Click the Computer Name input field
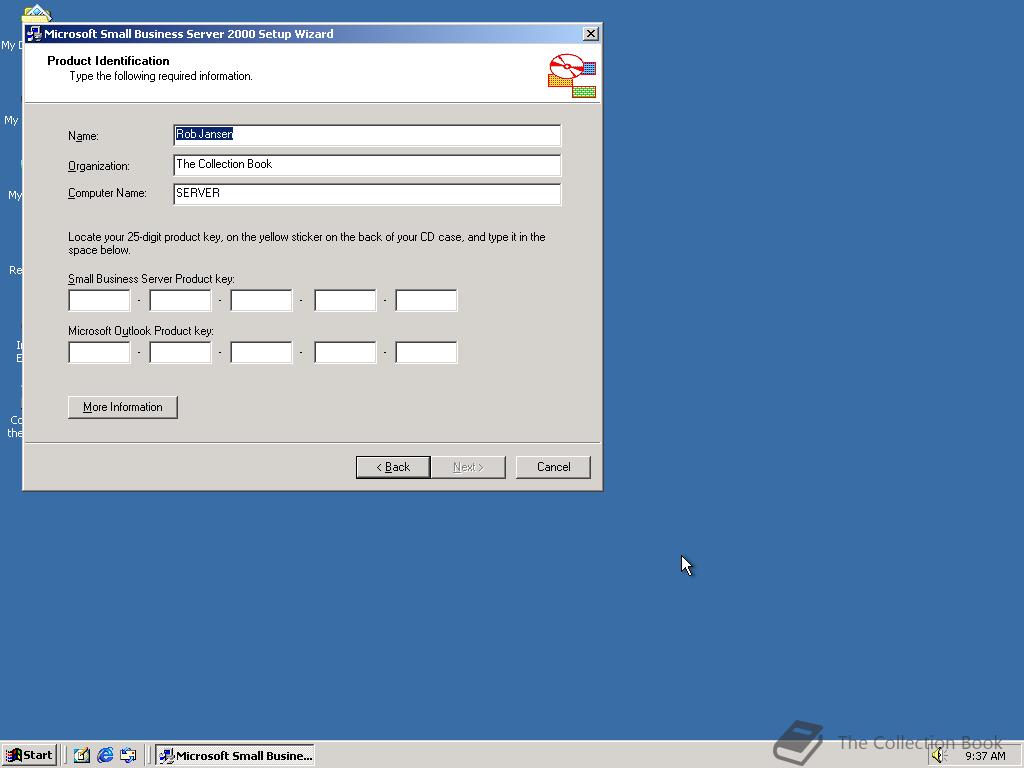 367,194
